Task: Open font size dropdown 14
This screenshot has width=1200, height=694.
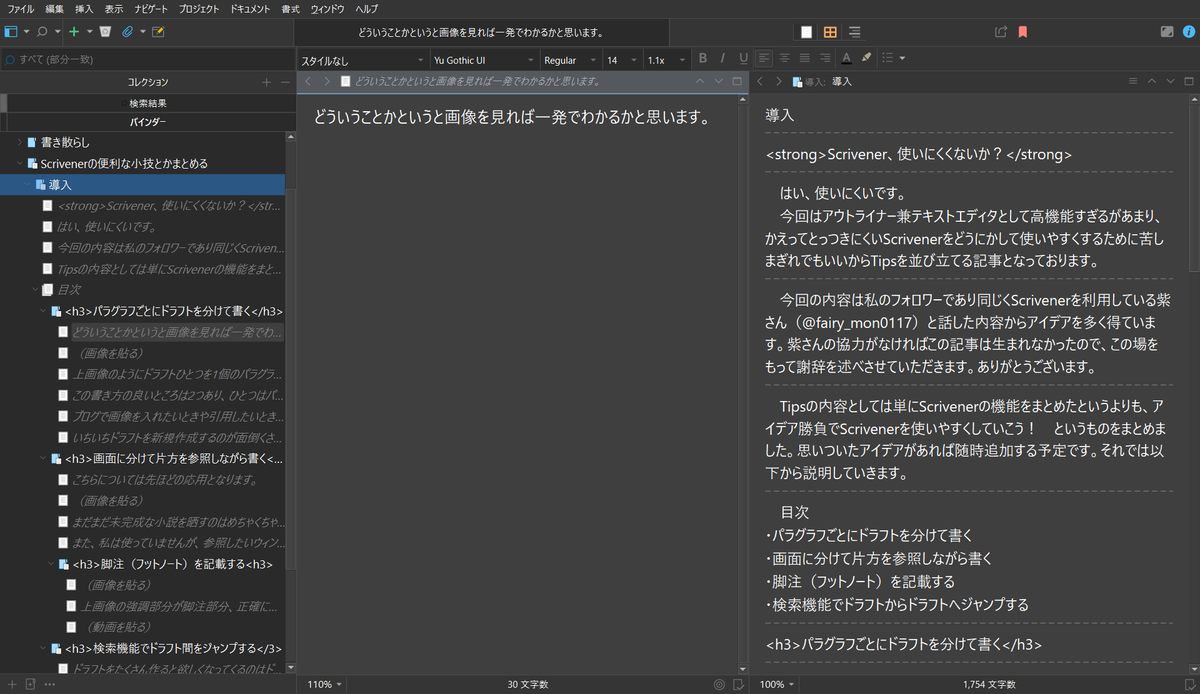Action: [x=622, y=60]
